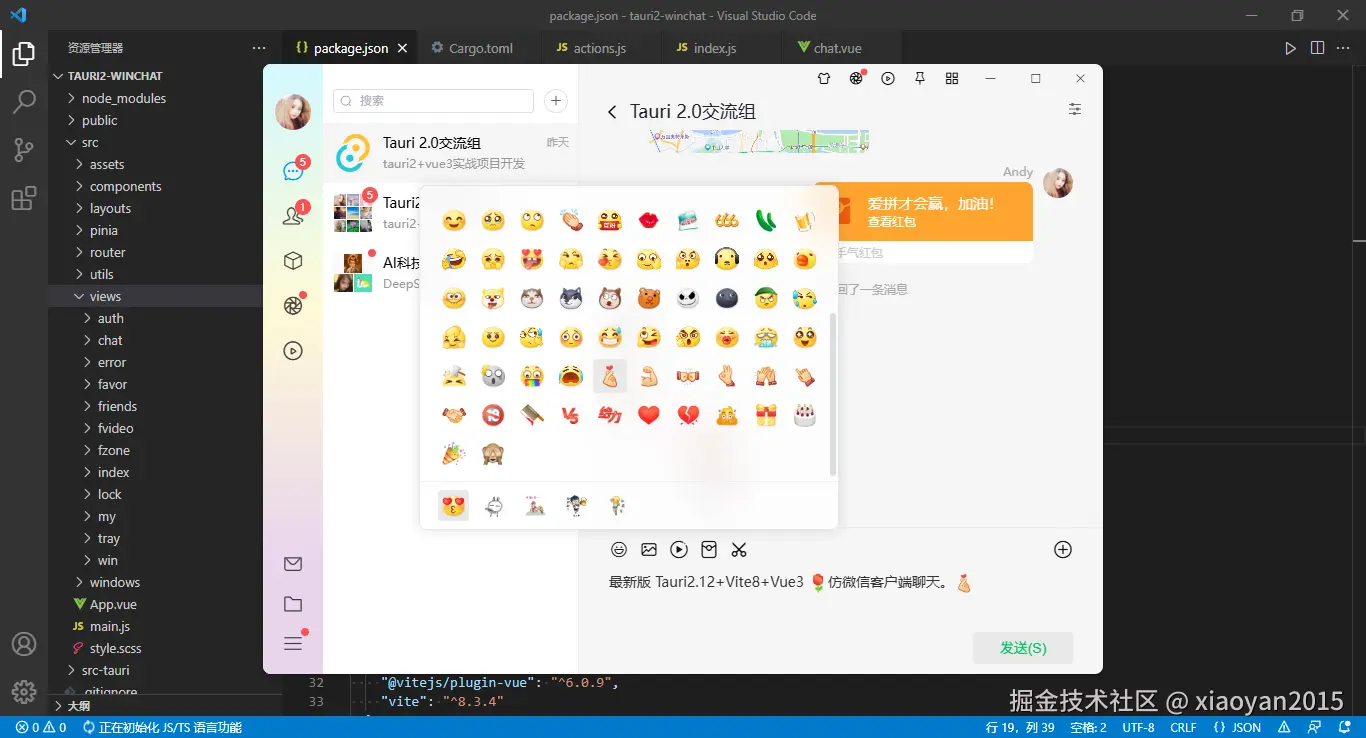This screenshot has width=1366, height=738.
Task: Open VS Code Search view
Action: 24,102
